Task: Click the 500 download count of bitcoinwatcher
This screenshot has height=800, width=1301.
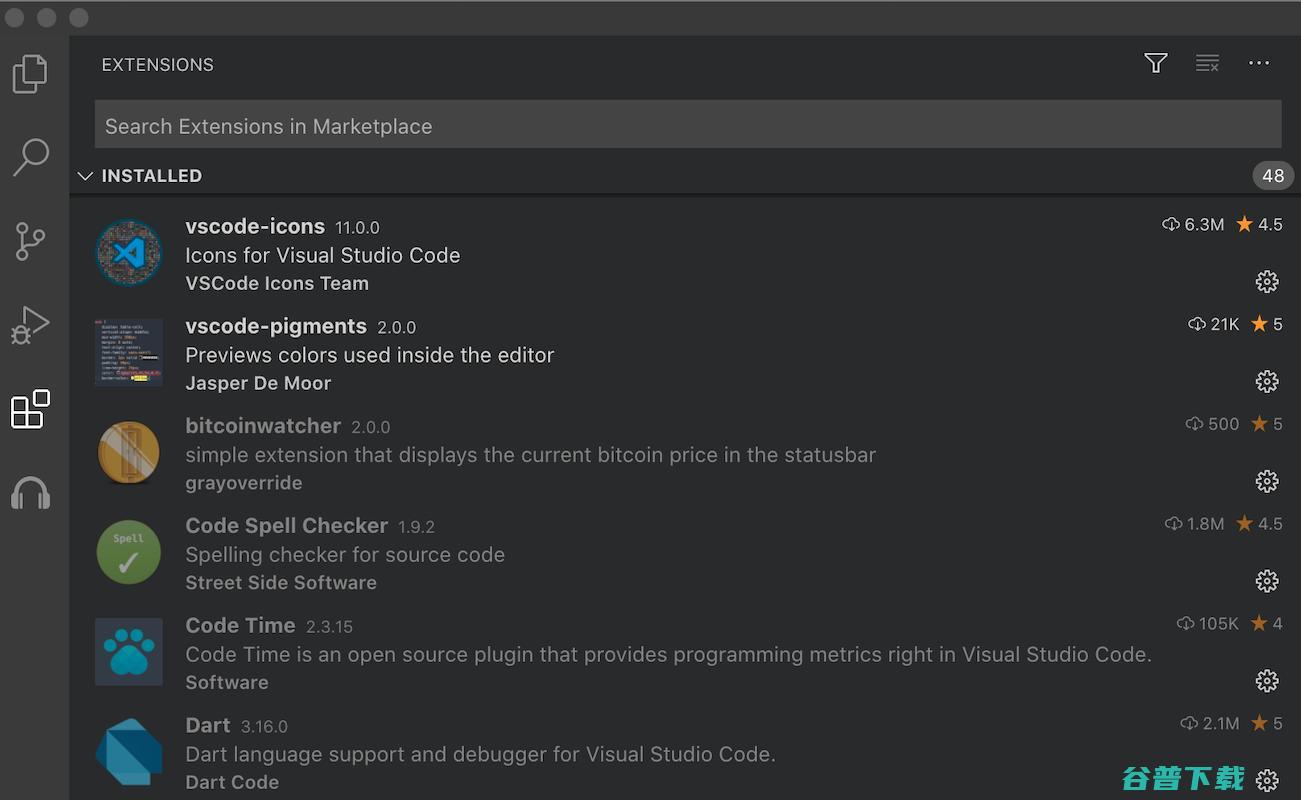Action: [x=1212, y=424]
